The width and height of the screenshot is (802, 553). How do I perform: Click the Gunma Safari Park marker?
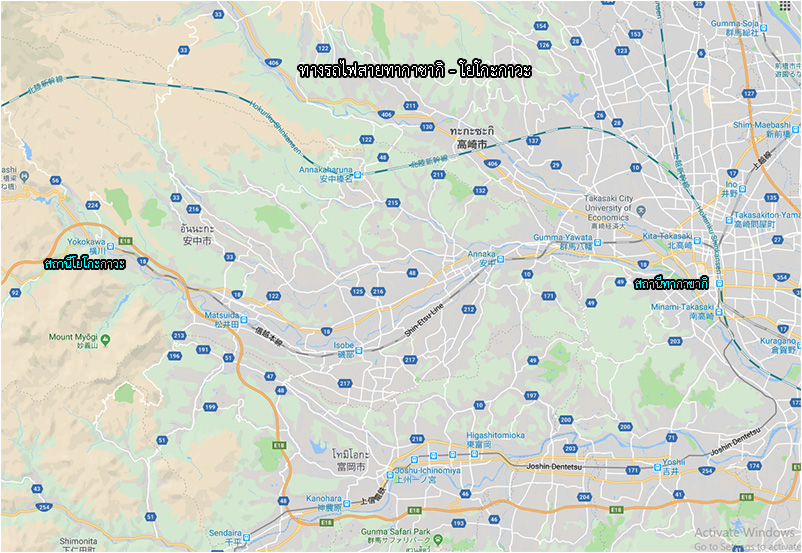point(438,540)
